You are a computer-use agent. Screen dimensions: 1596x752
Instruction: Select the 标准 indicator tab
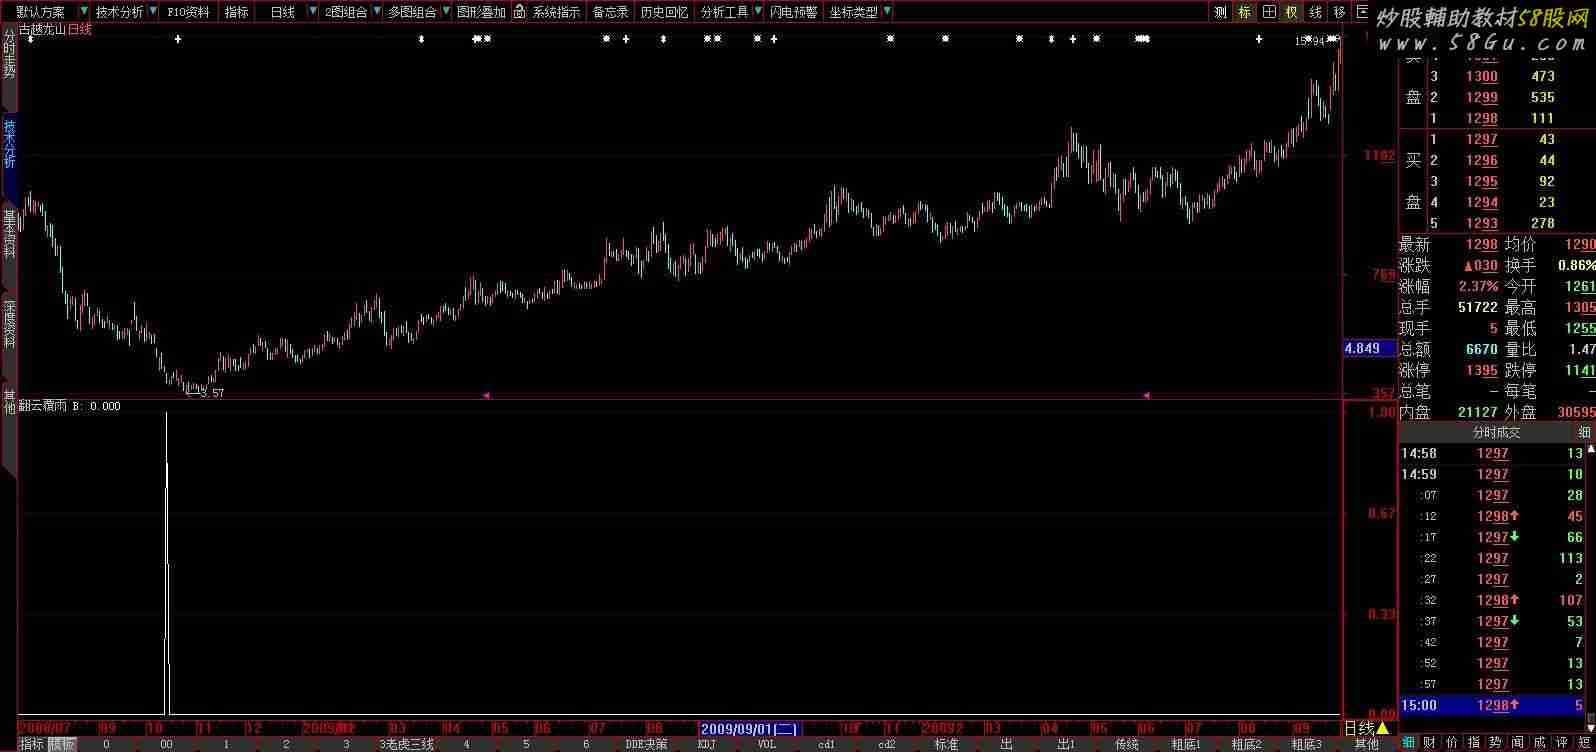[946, 744]
